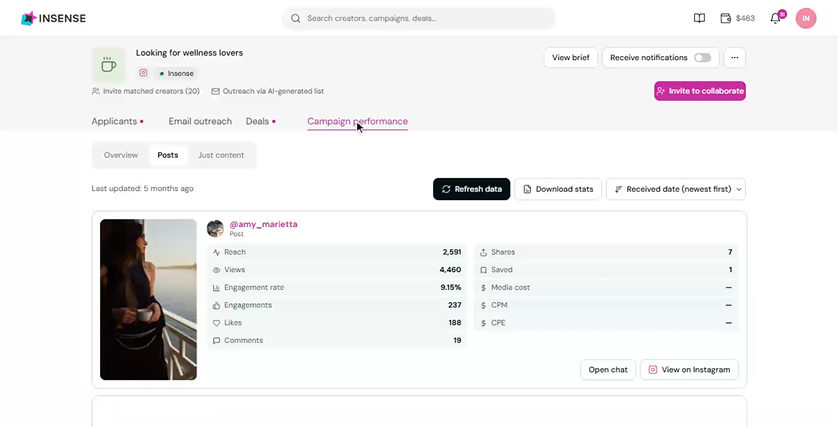Viewport: 838px width, 427px height.
Task: Click the Open chat button
Action: click(608, 369)
